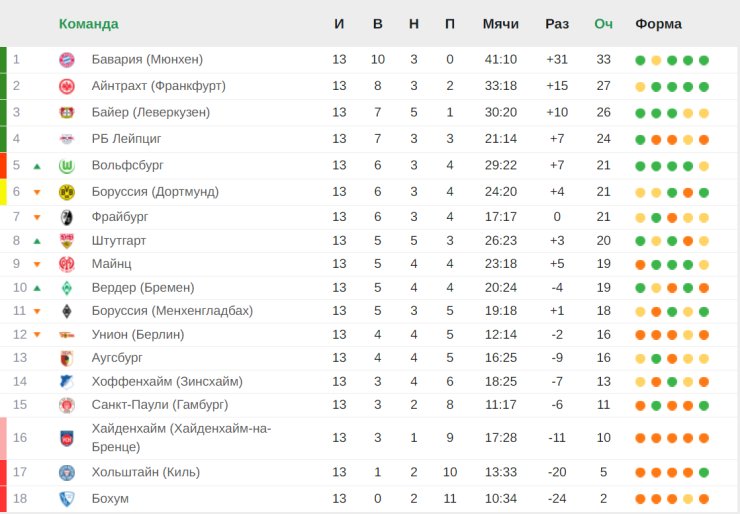Viewport: 740px width, 514px height.
Task: Click the Bochum team logo
Action: 67,499
